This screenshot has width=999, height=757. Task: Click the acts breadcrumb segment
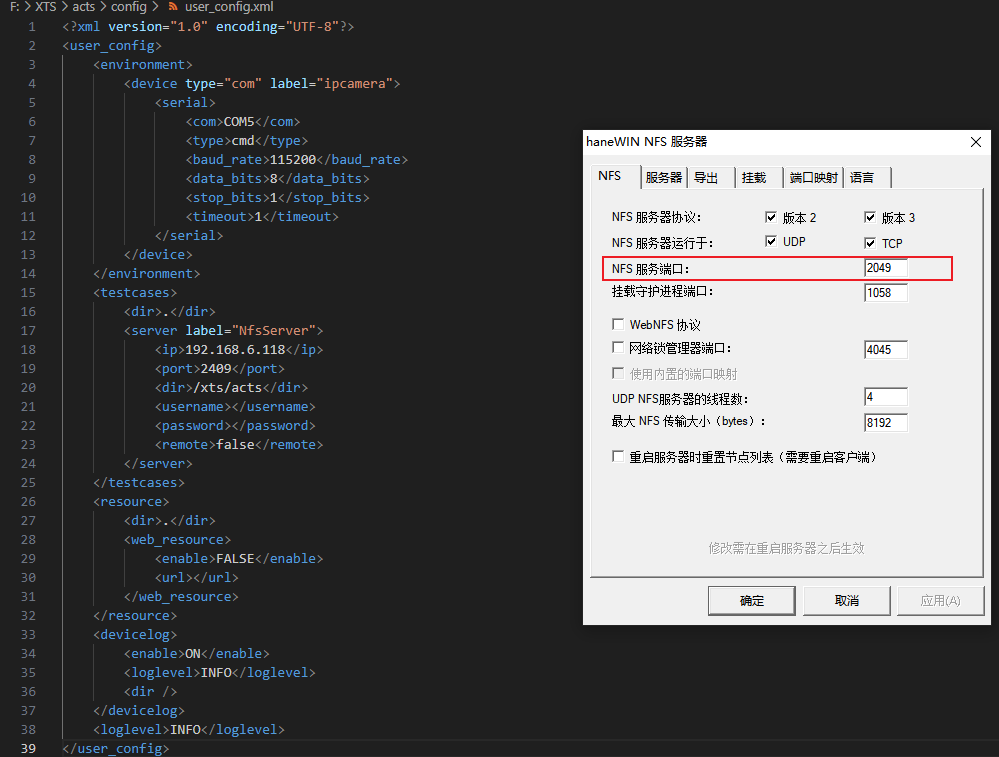[x=83, y=7]
